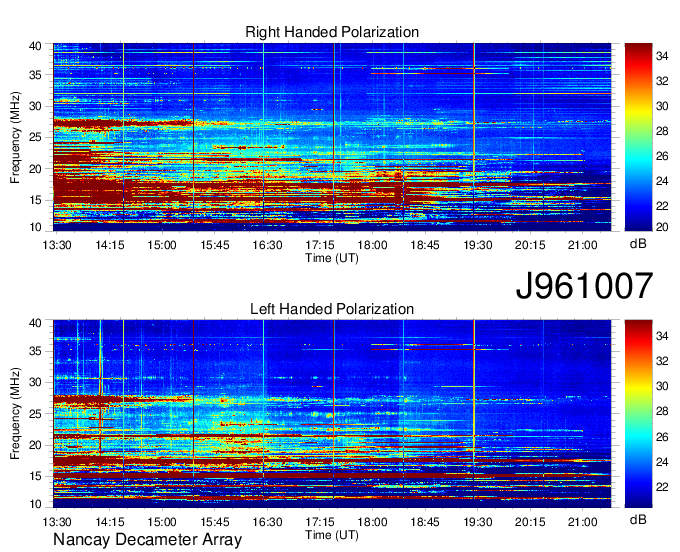
Task: Click the 28 dB label on bottom color bar
Action: point(662,411)
